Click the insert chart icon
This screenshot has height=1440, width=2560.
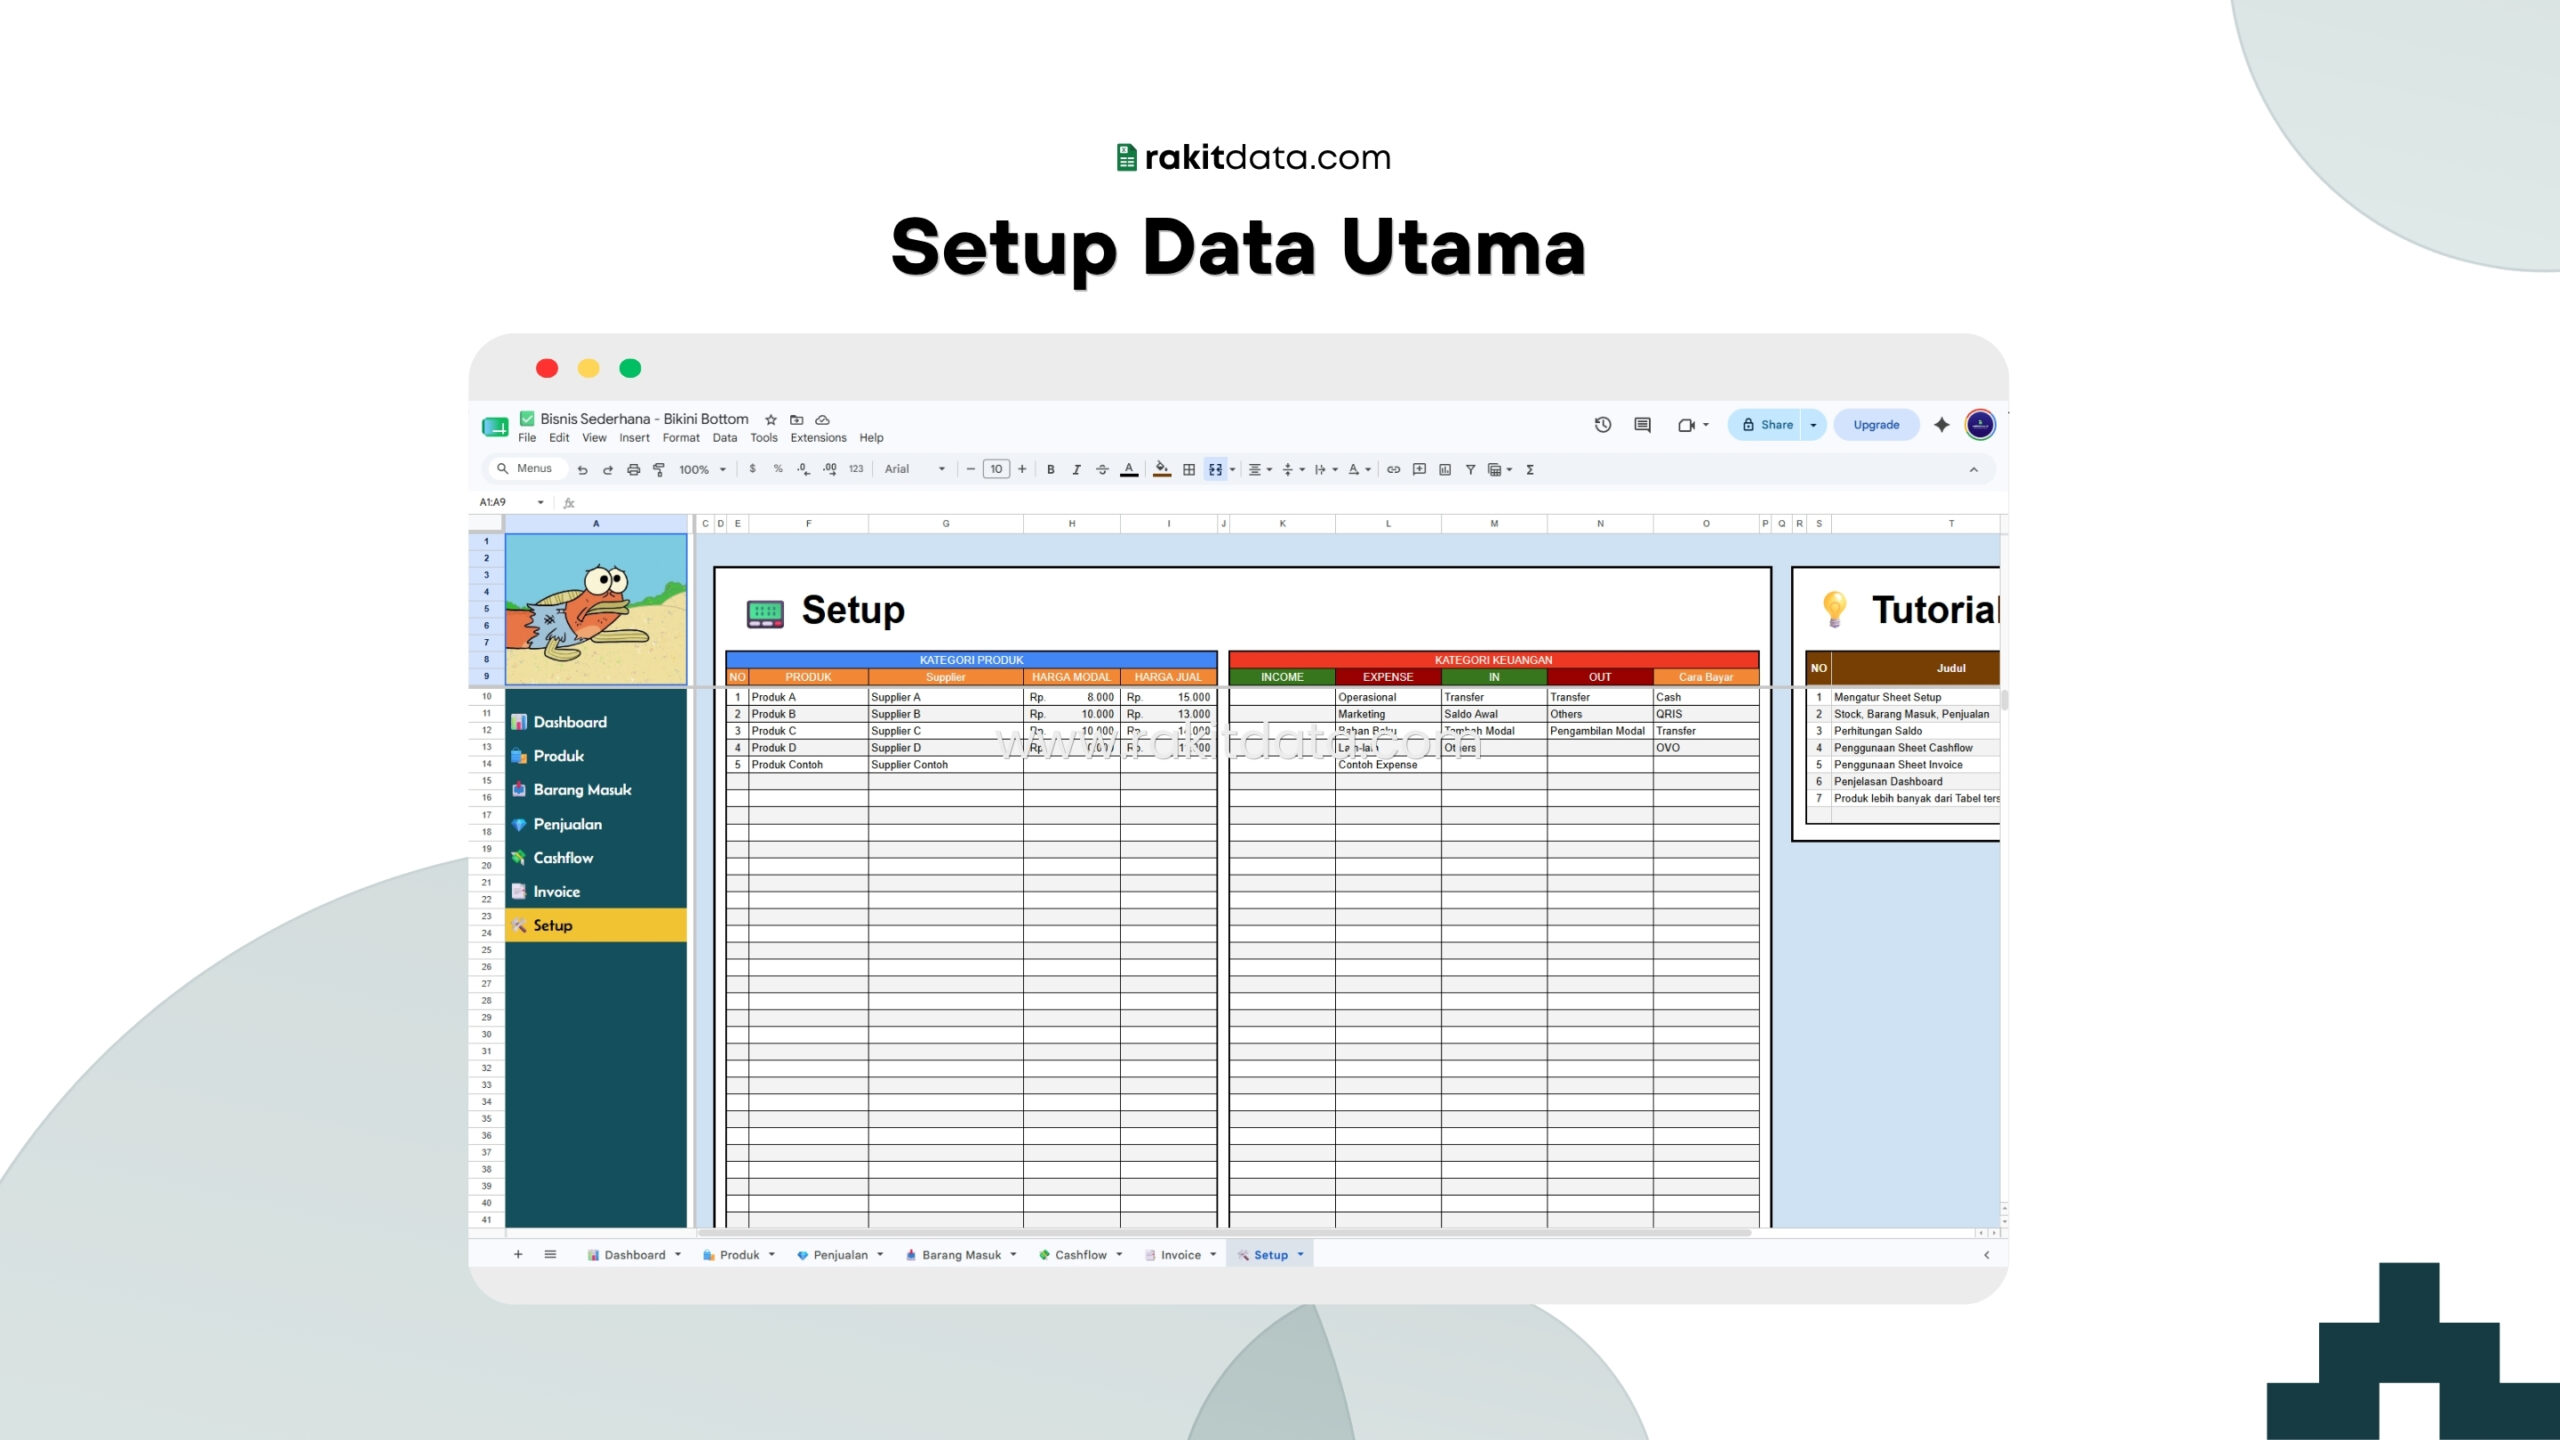click(x=1445, y=469)
